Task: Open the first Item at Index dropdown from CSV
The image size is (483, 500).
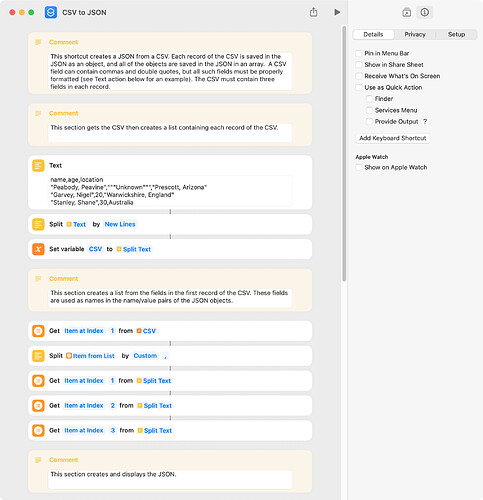Action: pyautogui.click(x=84, y=331)
